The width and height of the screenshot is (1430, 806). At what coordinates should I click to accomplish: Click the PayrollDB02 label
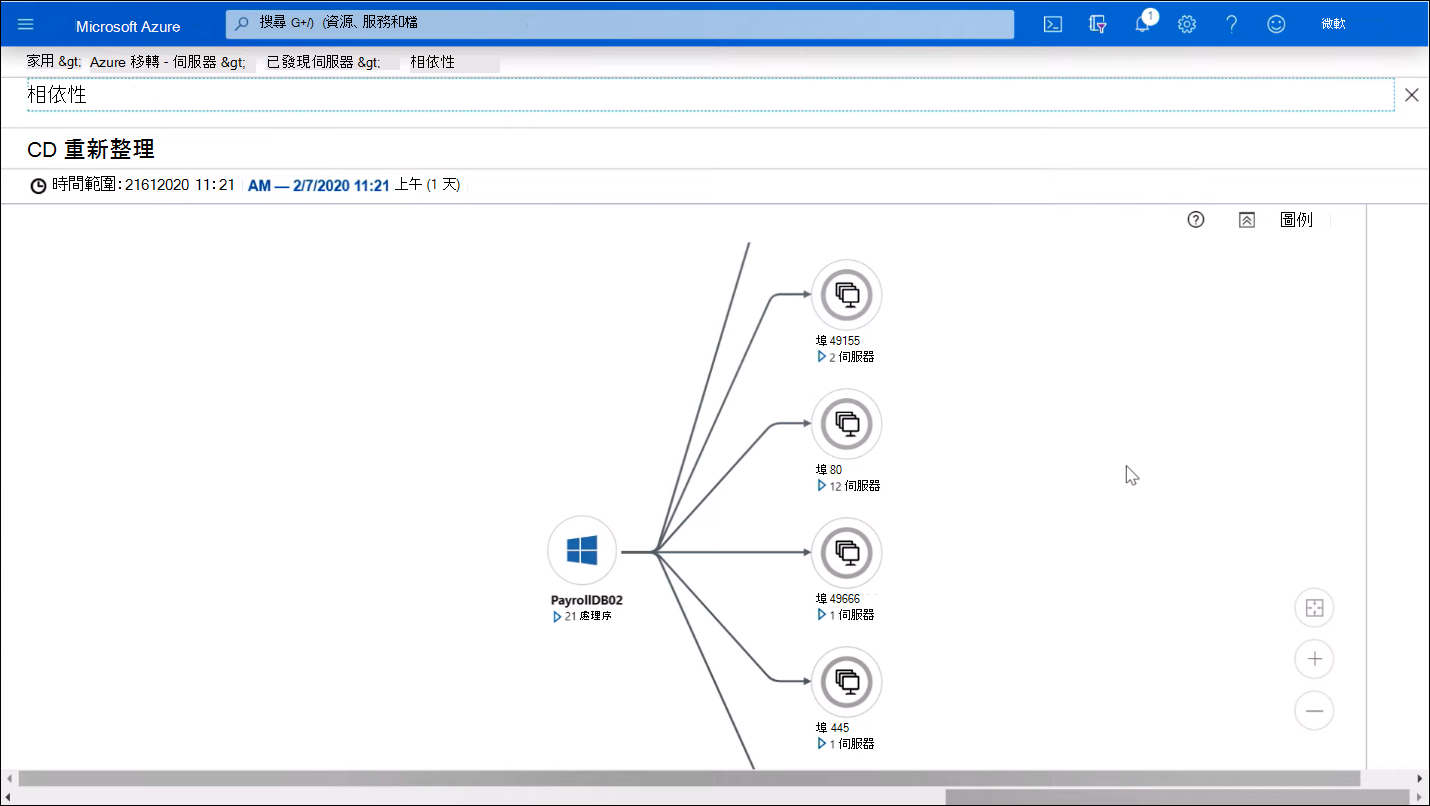pyautogui.click(x=587, y=601)
